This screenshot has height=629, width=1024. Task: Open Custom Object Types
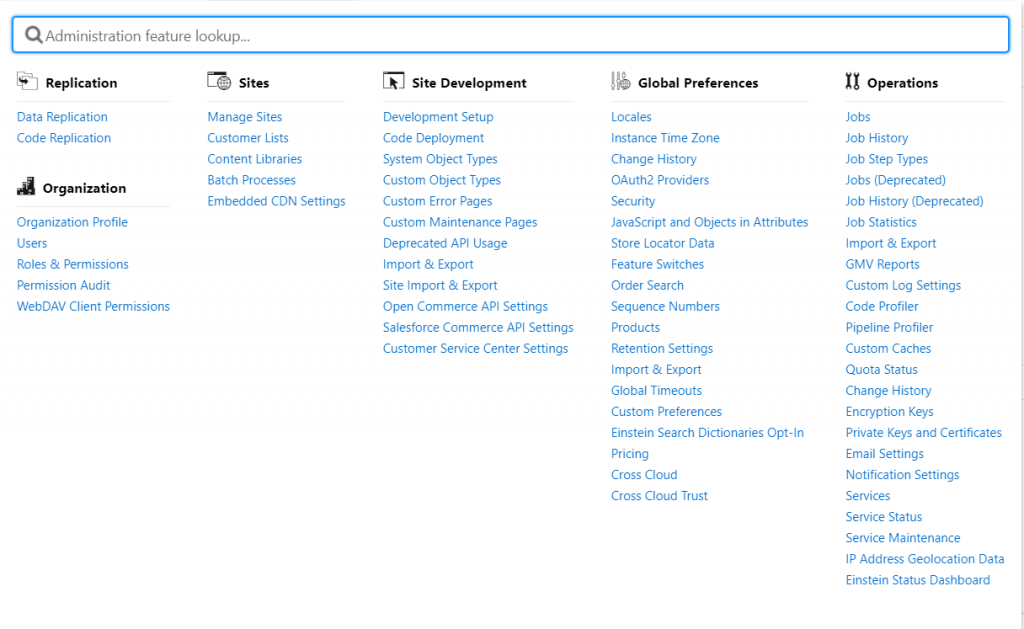click(x=442, y=180)
